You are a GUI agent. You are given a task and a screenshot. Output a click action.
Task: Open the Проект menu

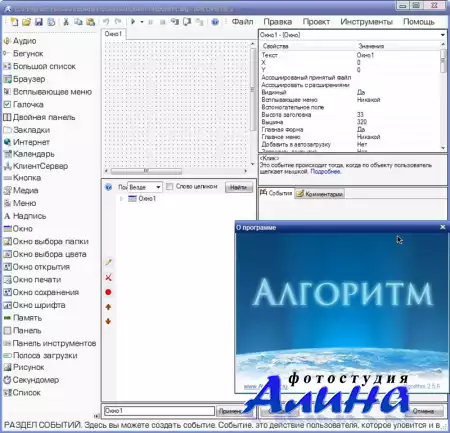[x=316, y=22]
